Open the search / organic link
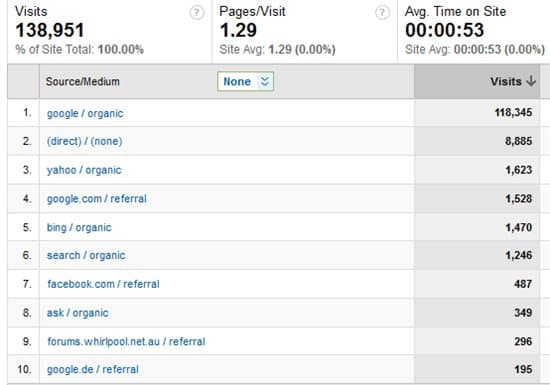 (86, 255)
